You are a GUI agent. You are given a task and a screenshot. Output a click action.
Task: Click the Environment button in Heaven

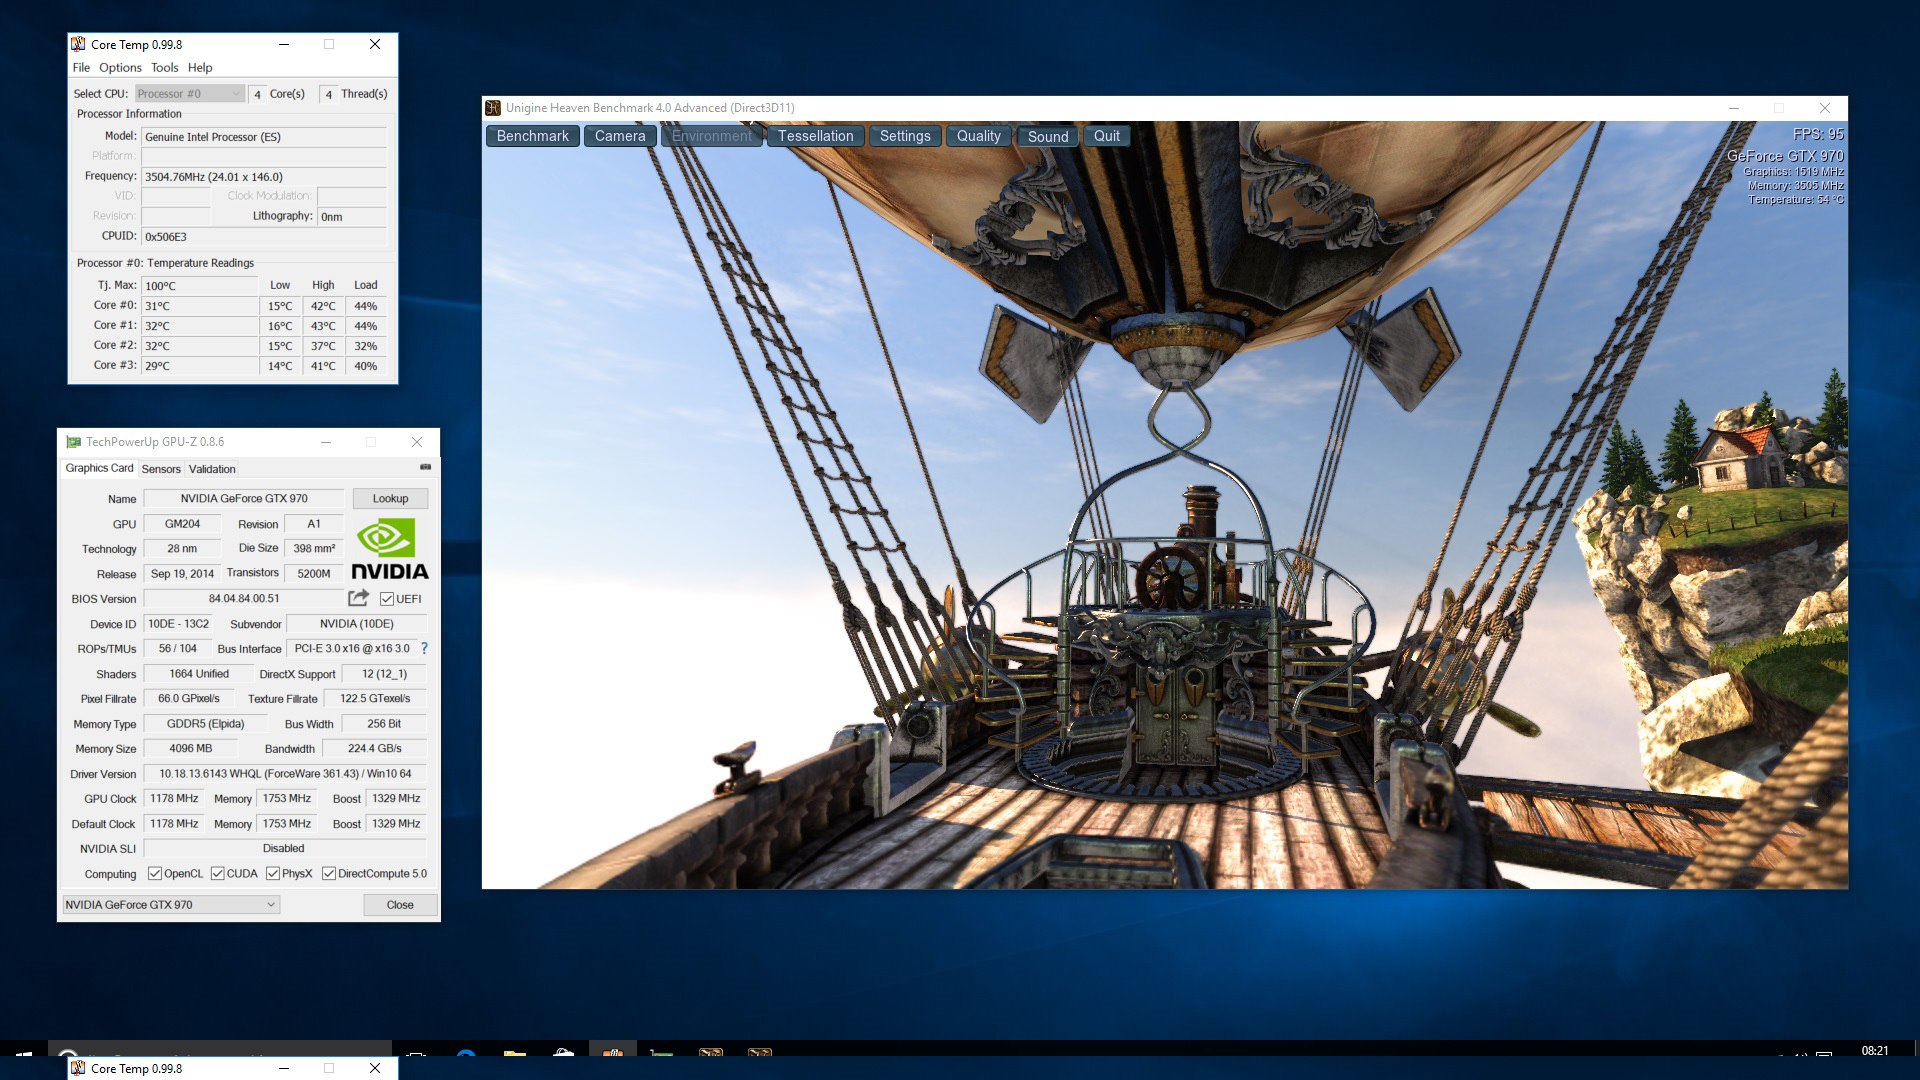[712, 136]
